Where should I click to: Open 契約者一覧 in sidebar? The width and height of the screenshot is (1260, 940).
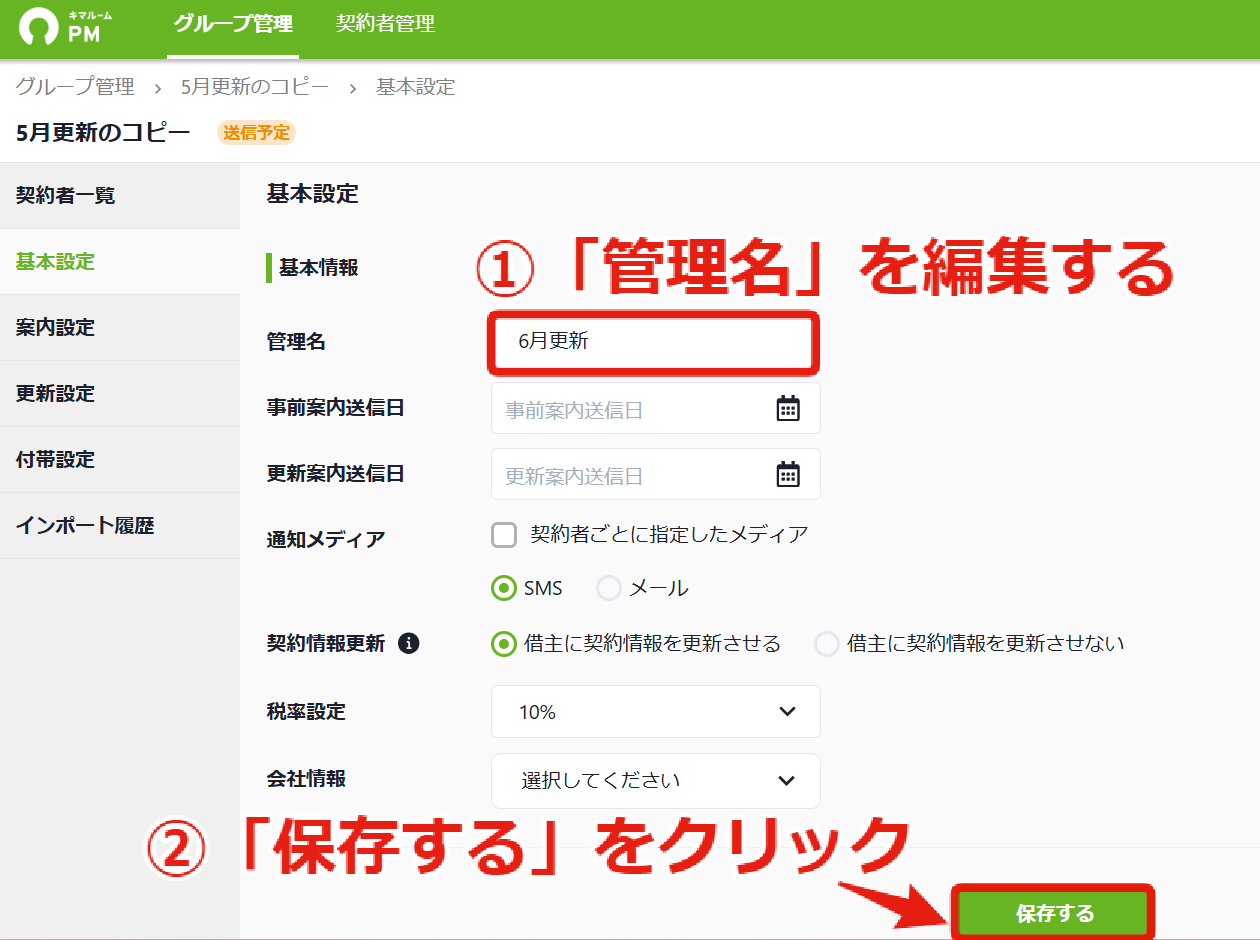coord(120,196)
